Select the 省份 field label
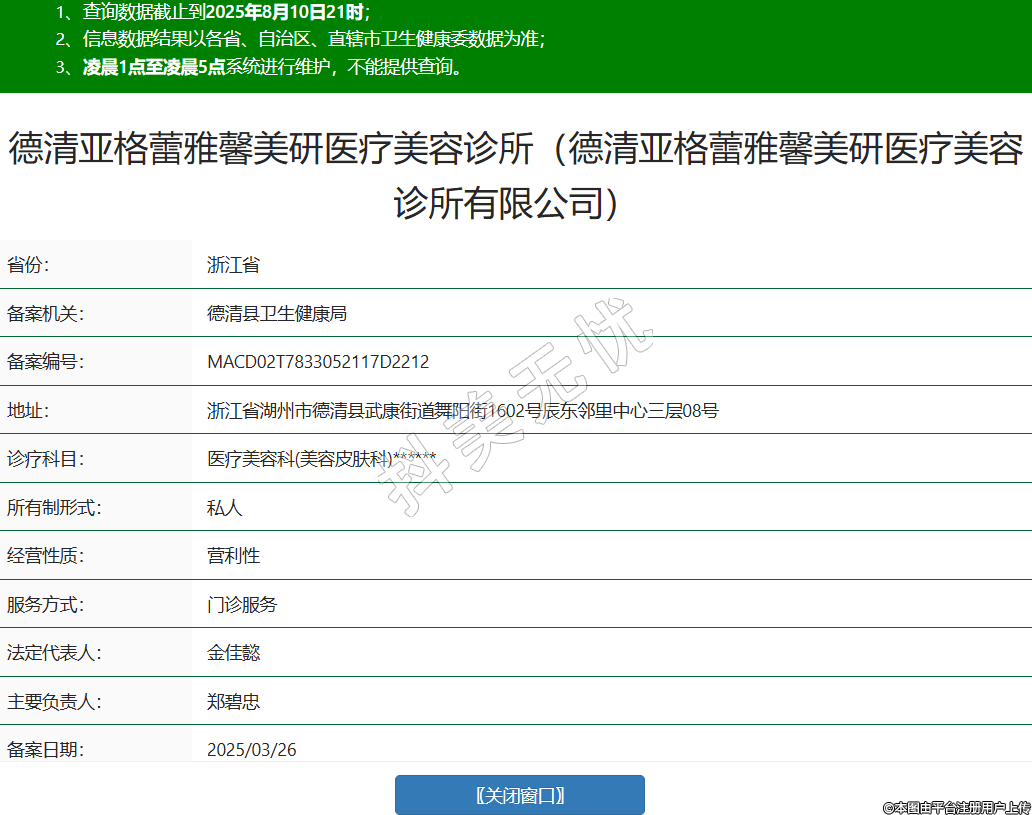This screenshot has height=815, width=1032. click(x=29, y=265)
